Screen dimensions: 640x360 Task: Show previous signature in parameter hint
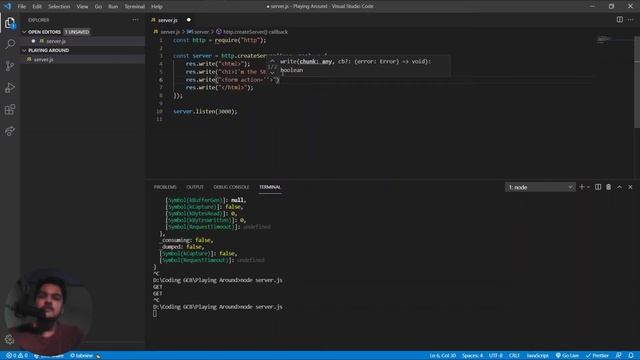coord(272,60)
